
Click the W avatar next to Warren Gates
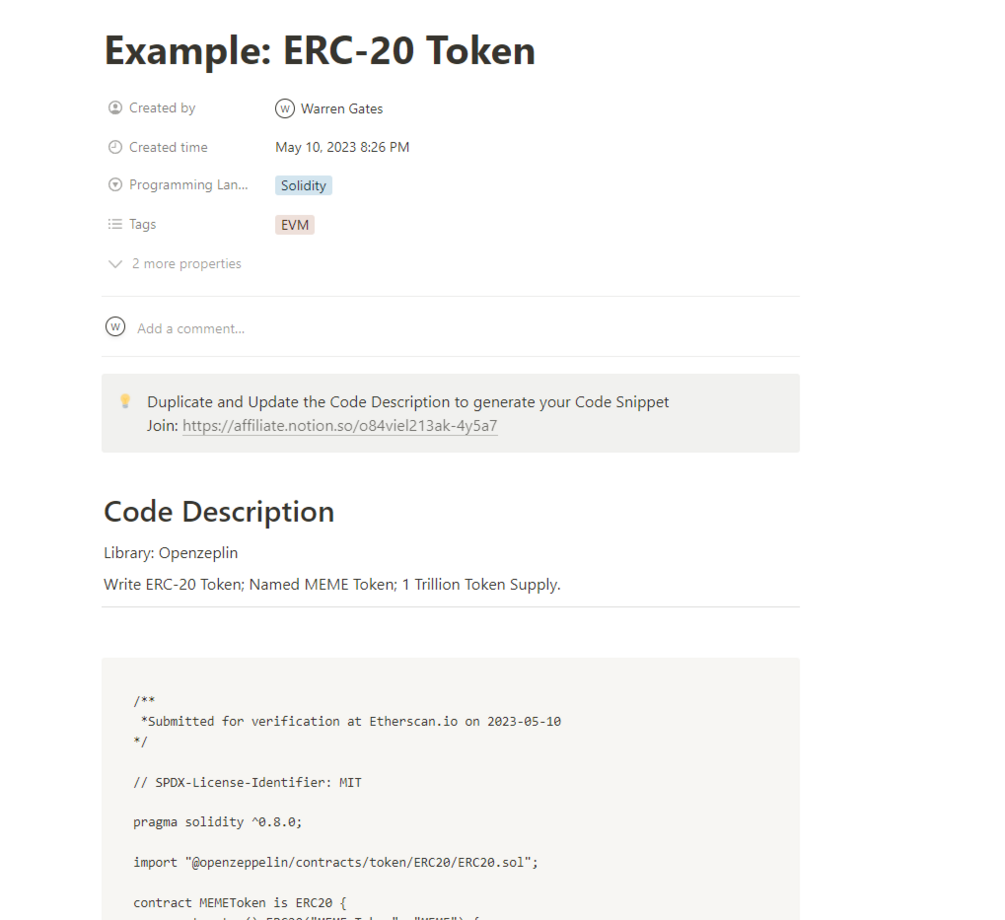pyautogui.click(x=285, y=109)
